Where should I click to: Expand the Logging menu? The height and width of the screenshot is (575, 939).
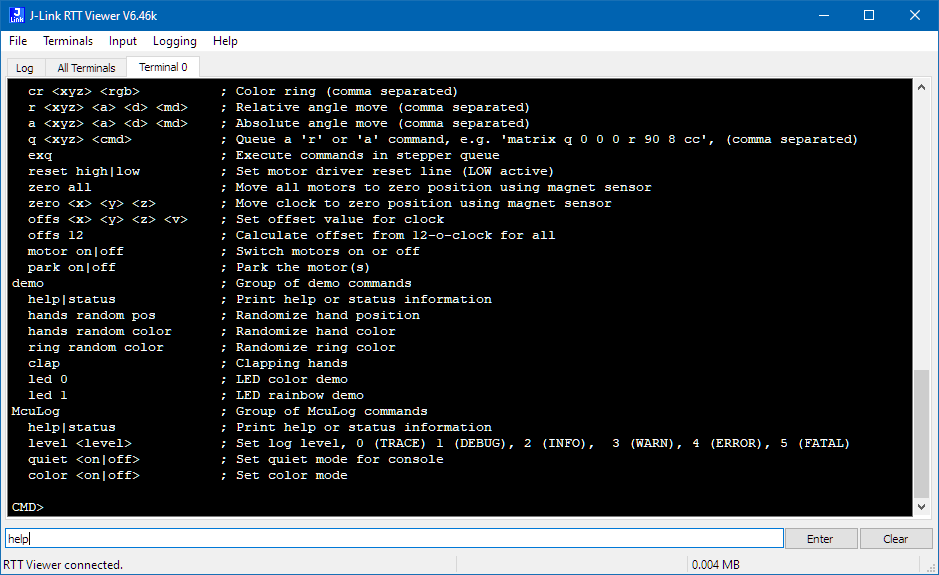(x=175, y=41)
